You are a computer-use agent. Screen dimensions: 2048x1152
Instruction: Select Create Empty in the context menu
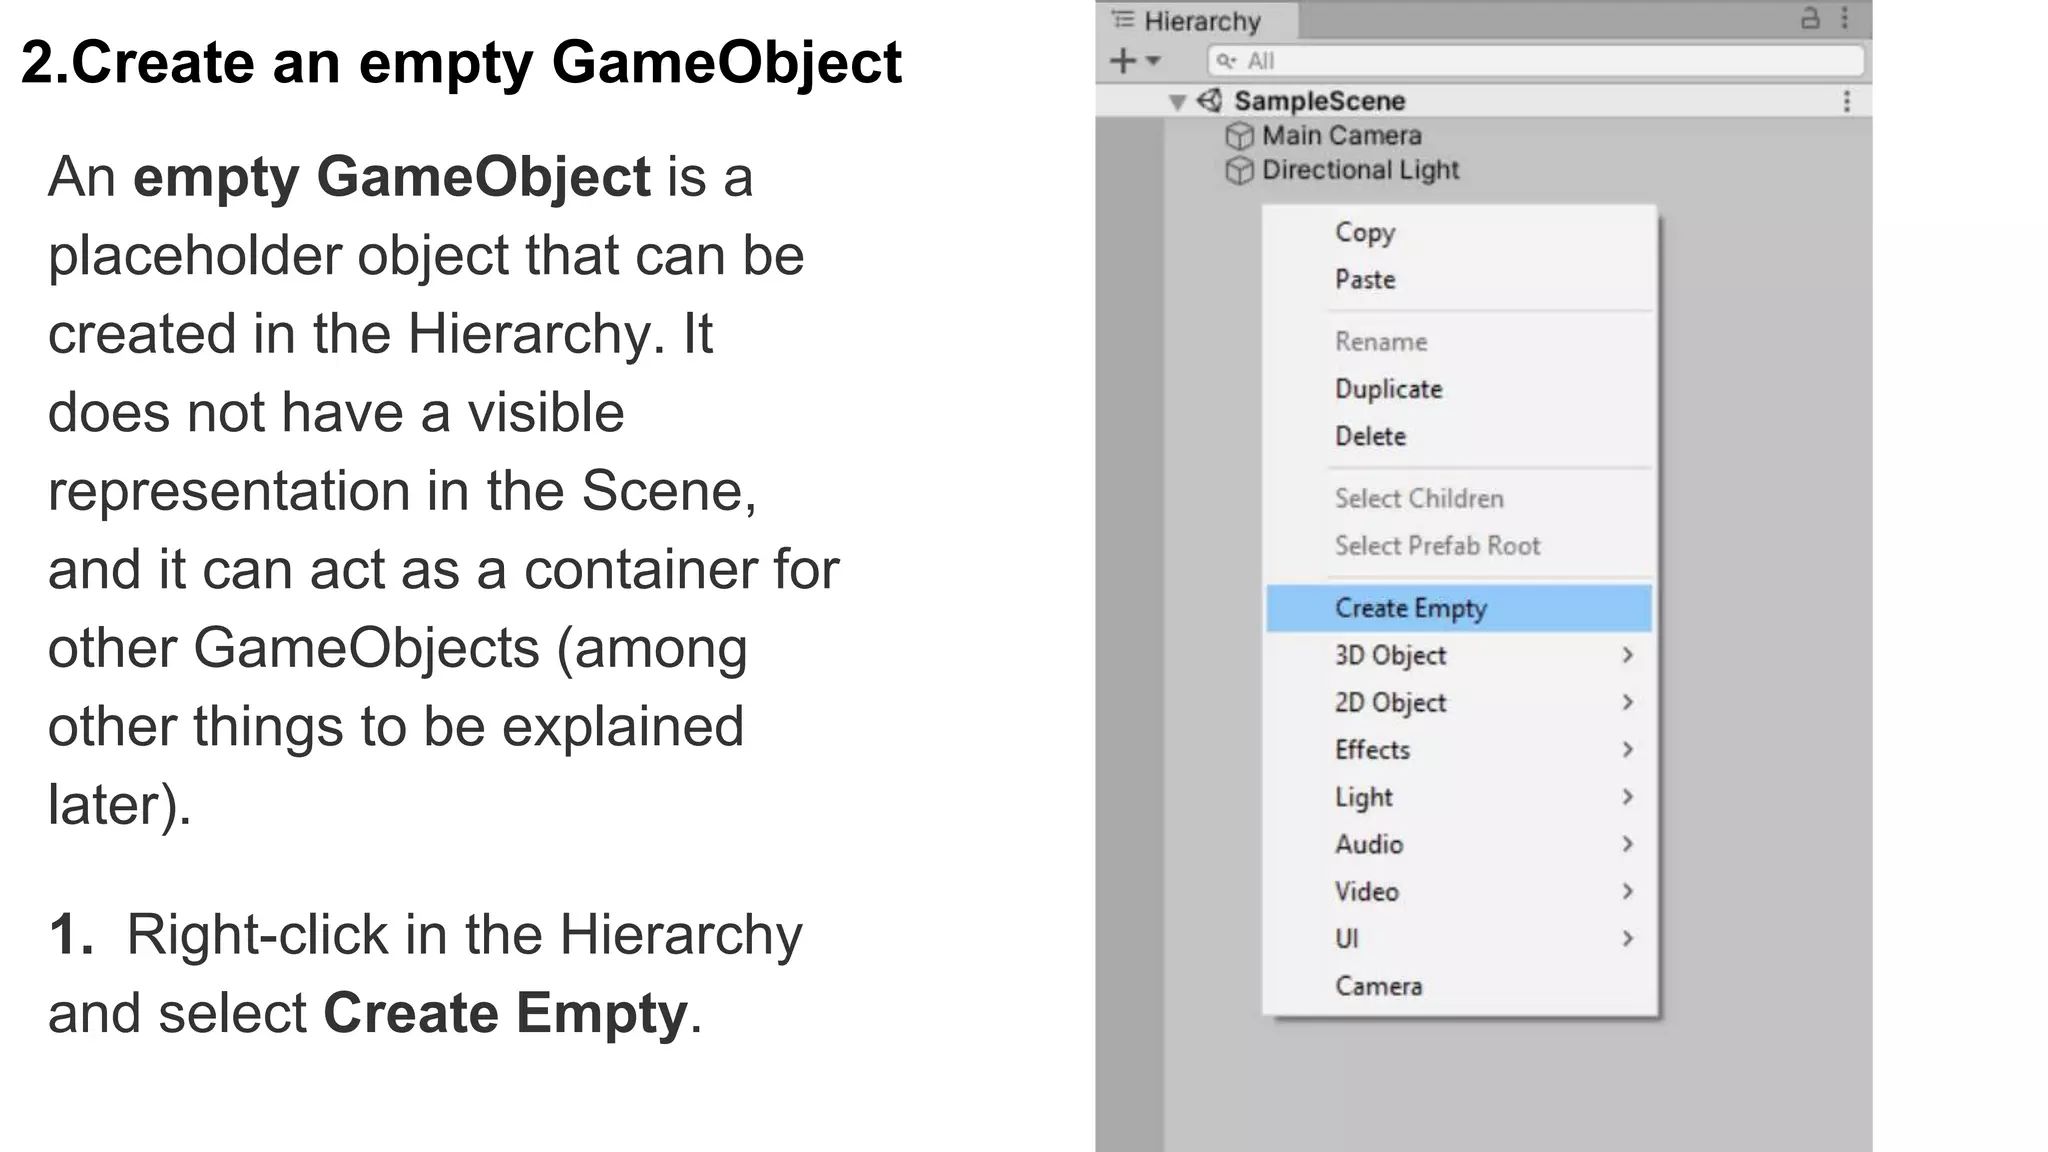[x=1460, y=608]
